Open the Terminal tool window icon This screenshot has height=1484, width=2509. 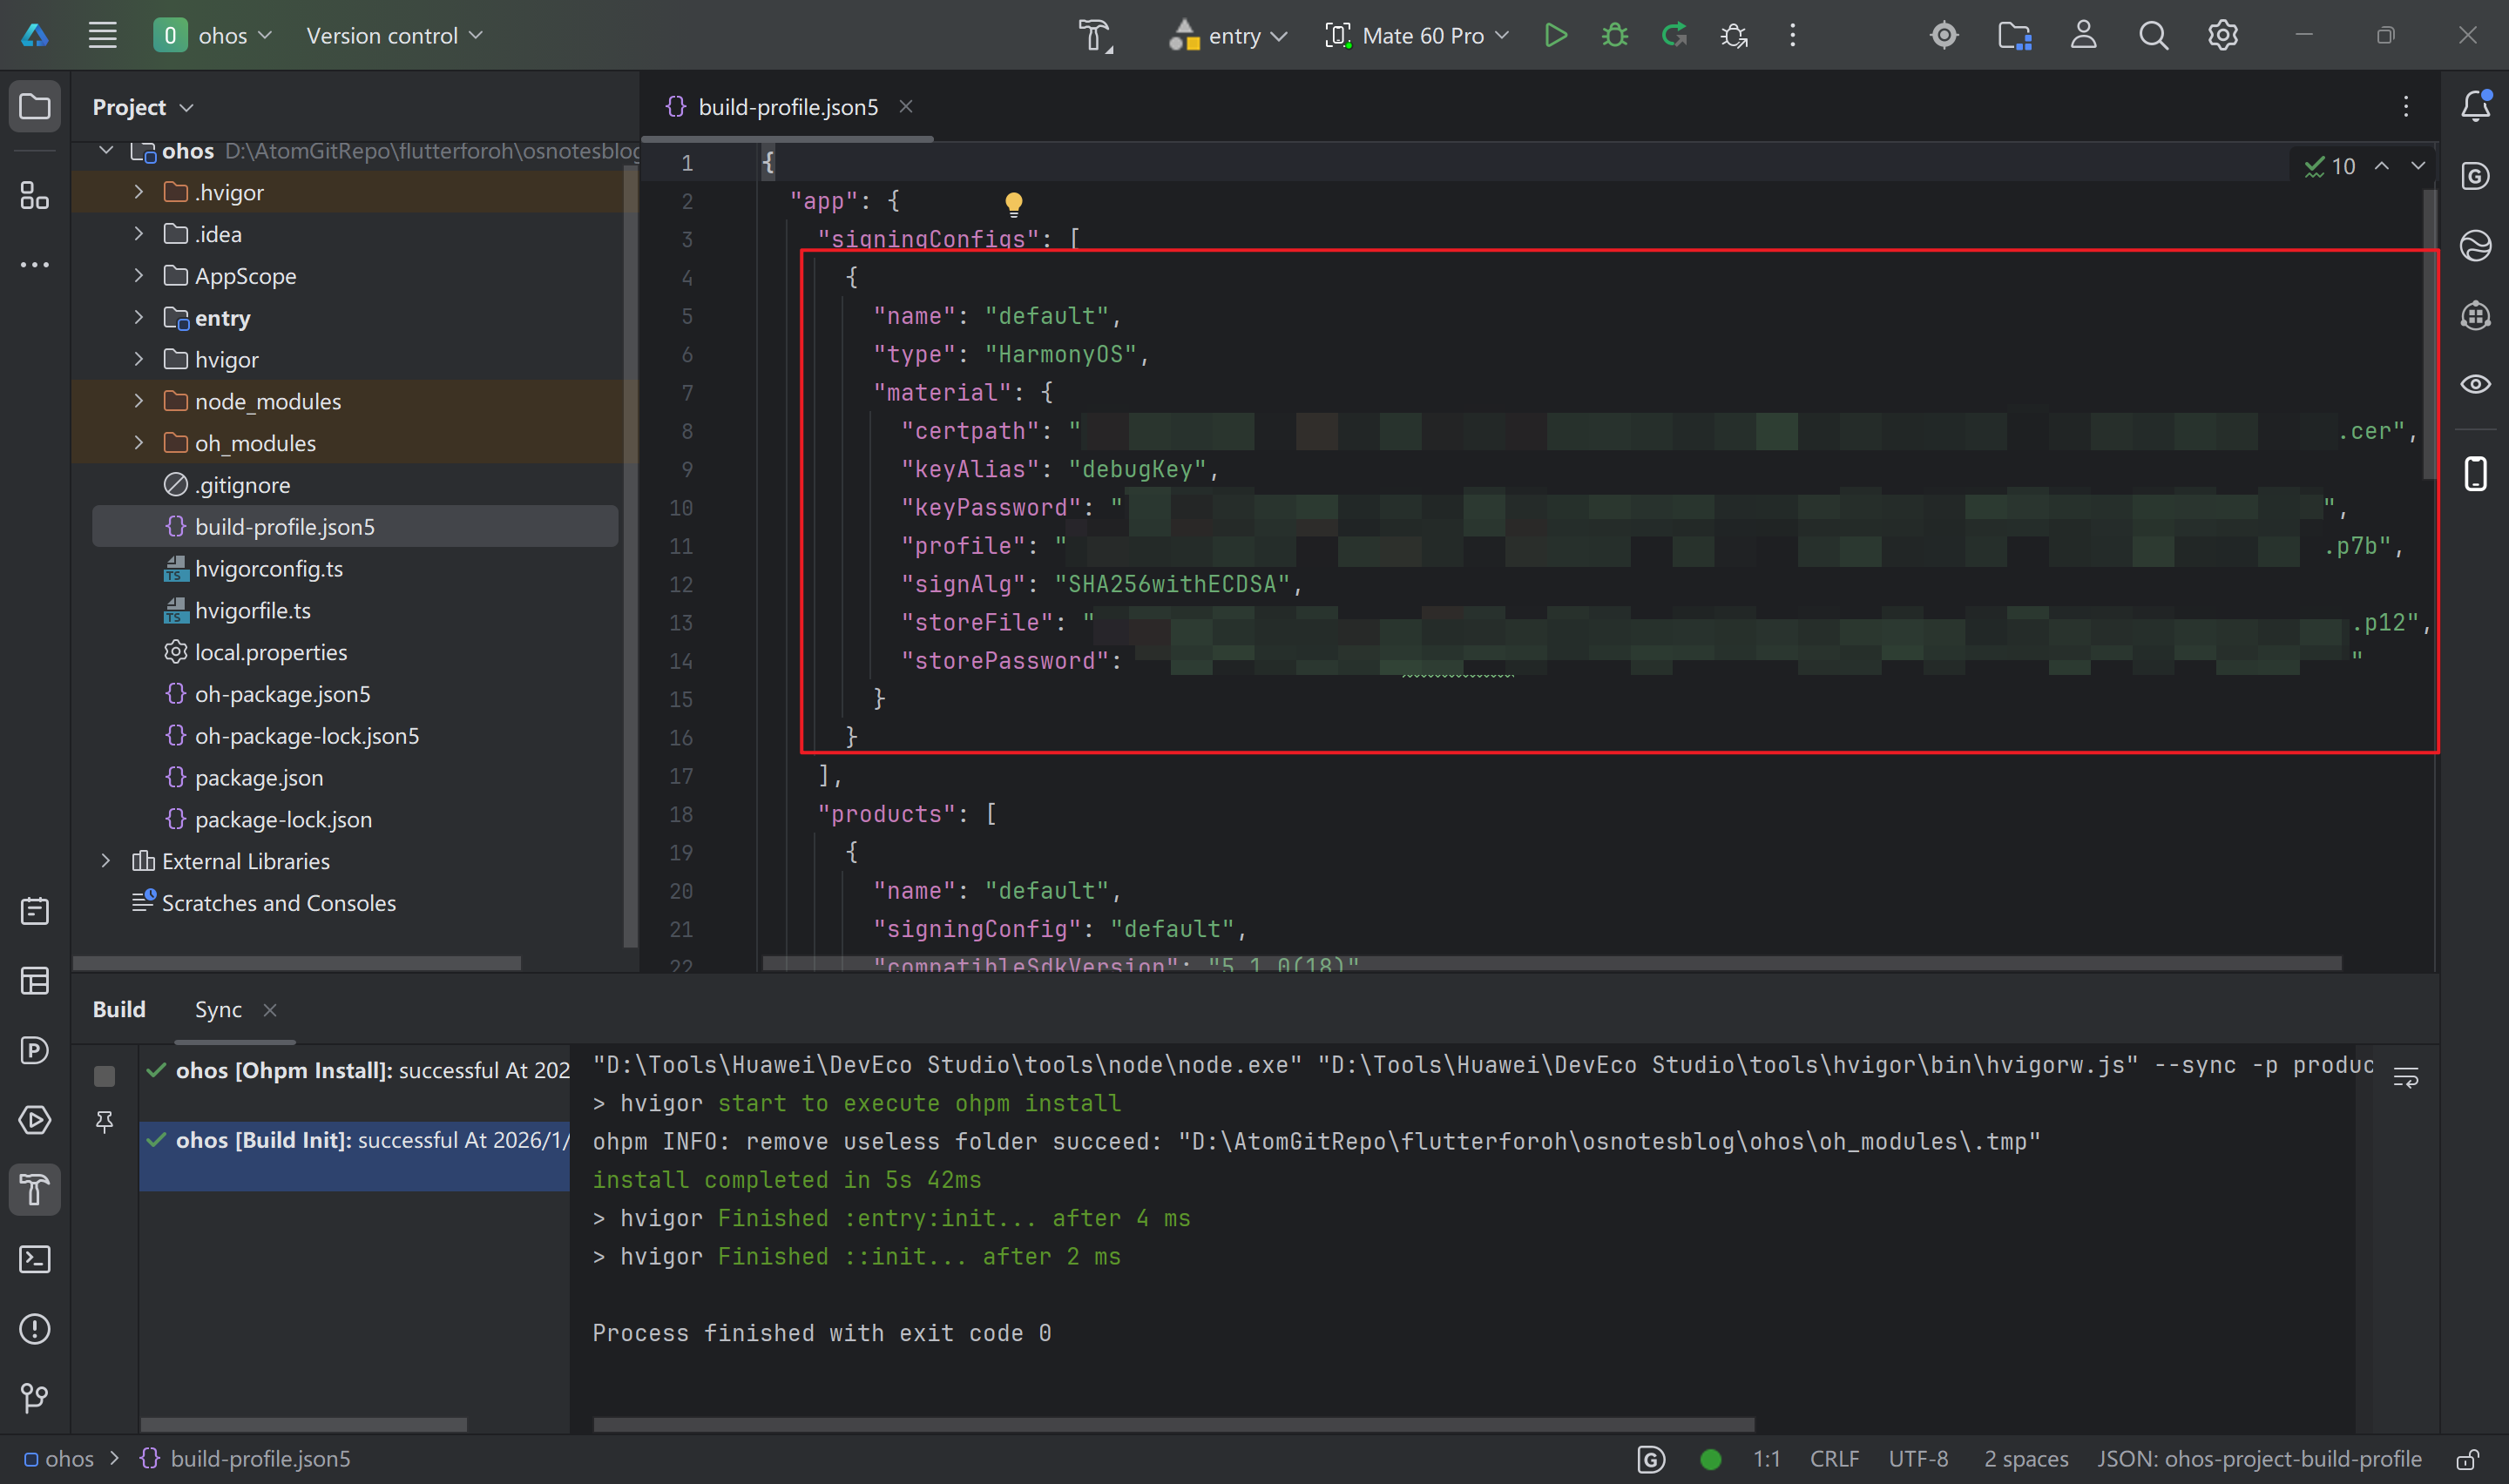[35, 1259]
